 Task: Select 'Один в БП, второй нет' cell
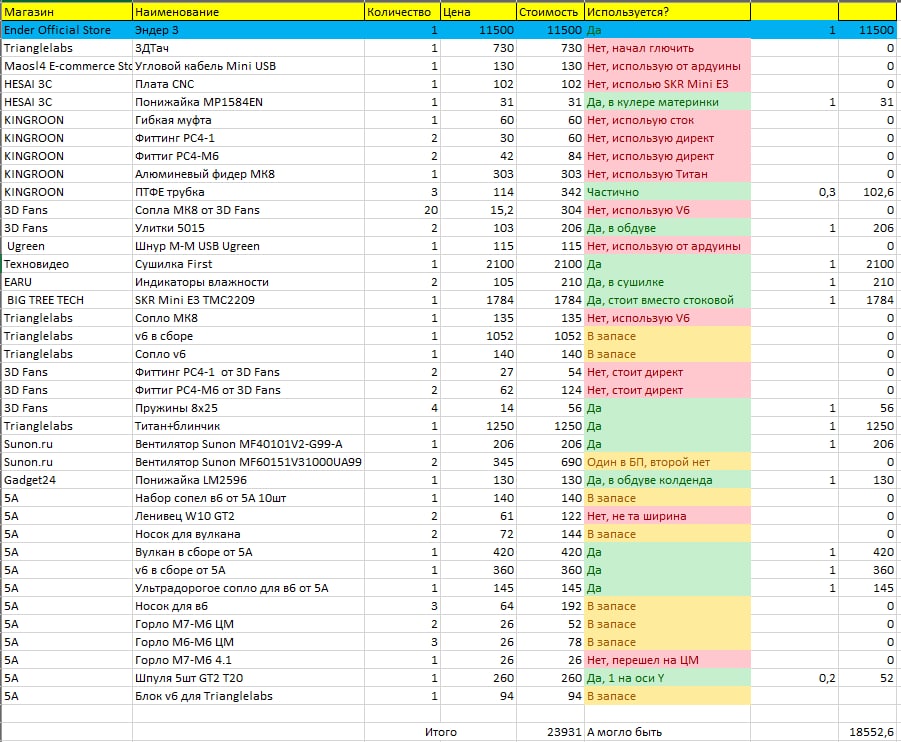(x=667, y=462)
